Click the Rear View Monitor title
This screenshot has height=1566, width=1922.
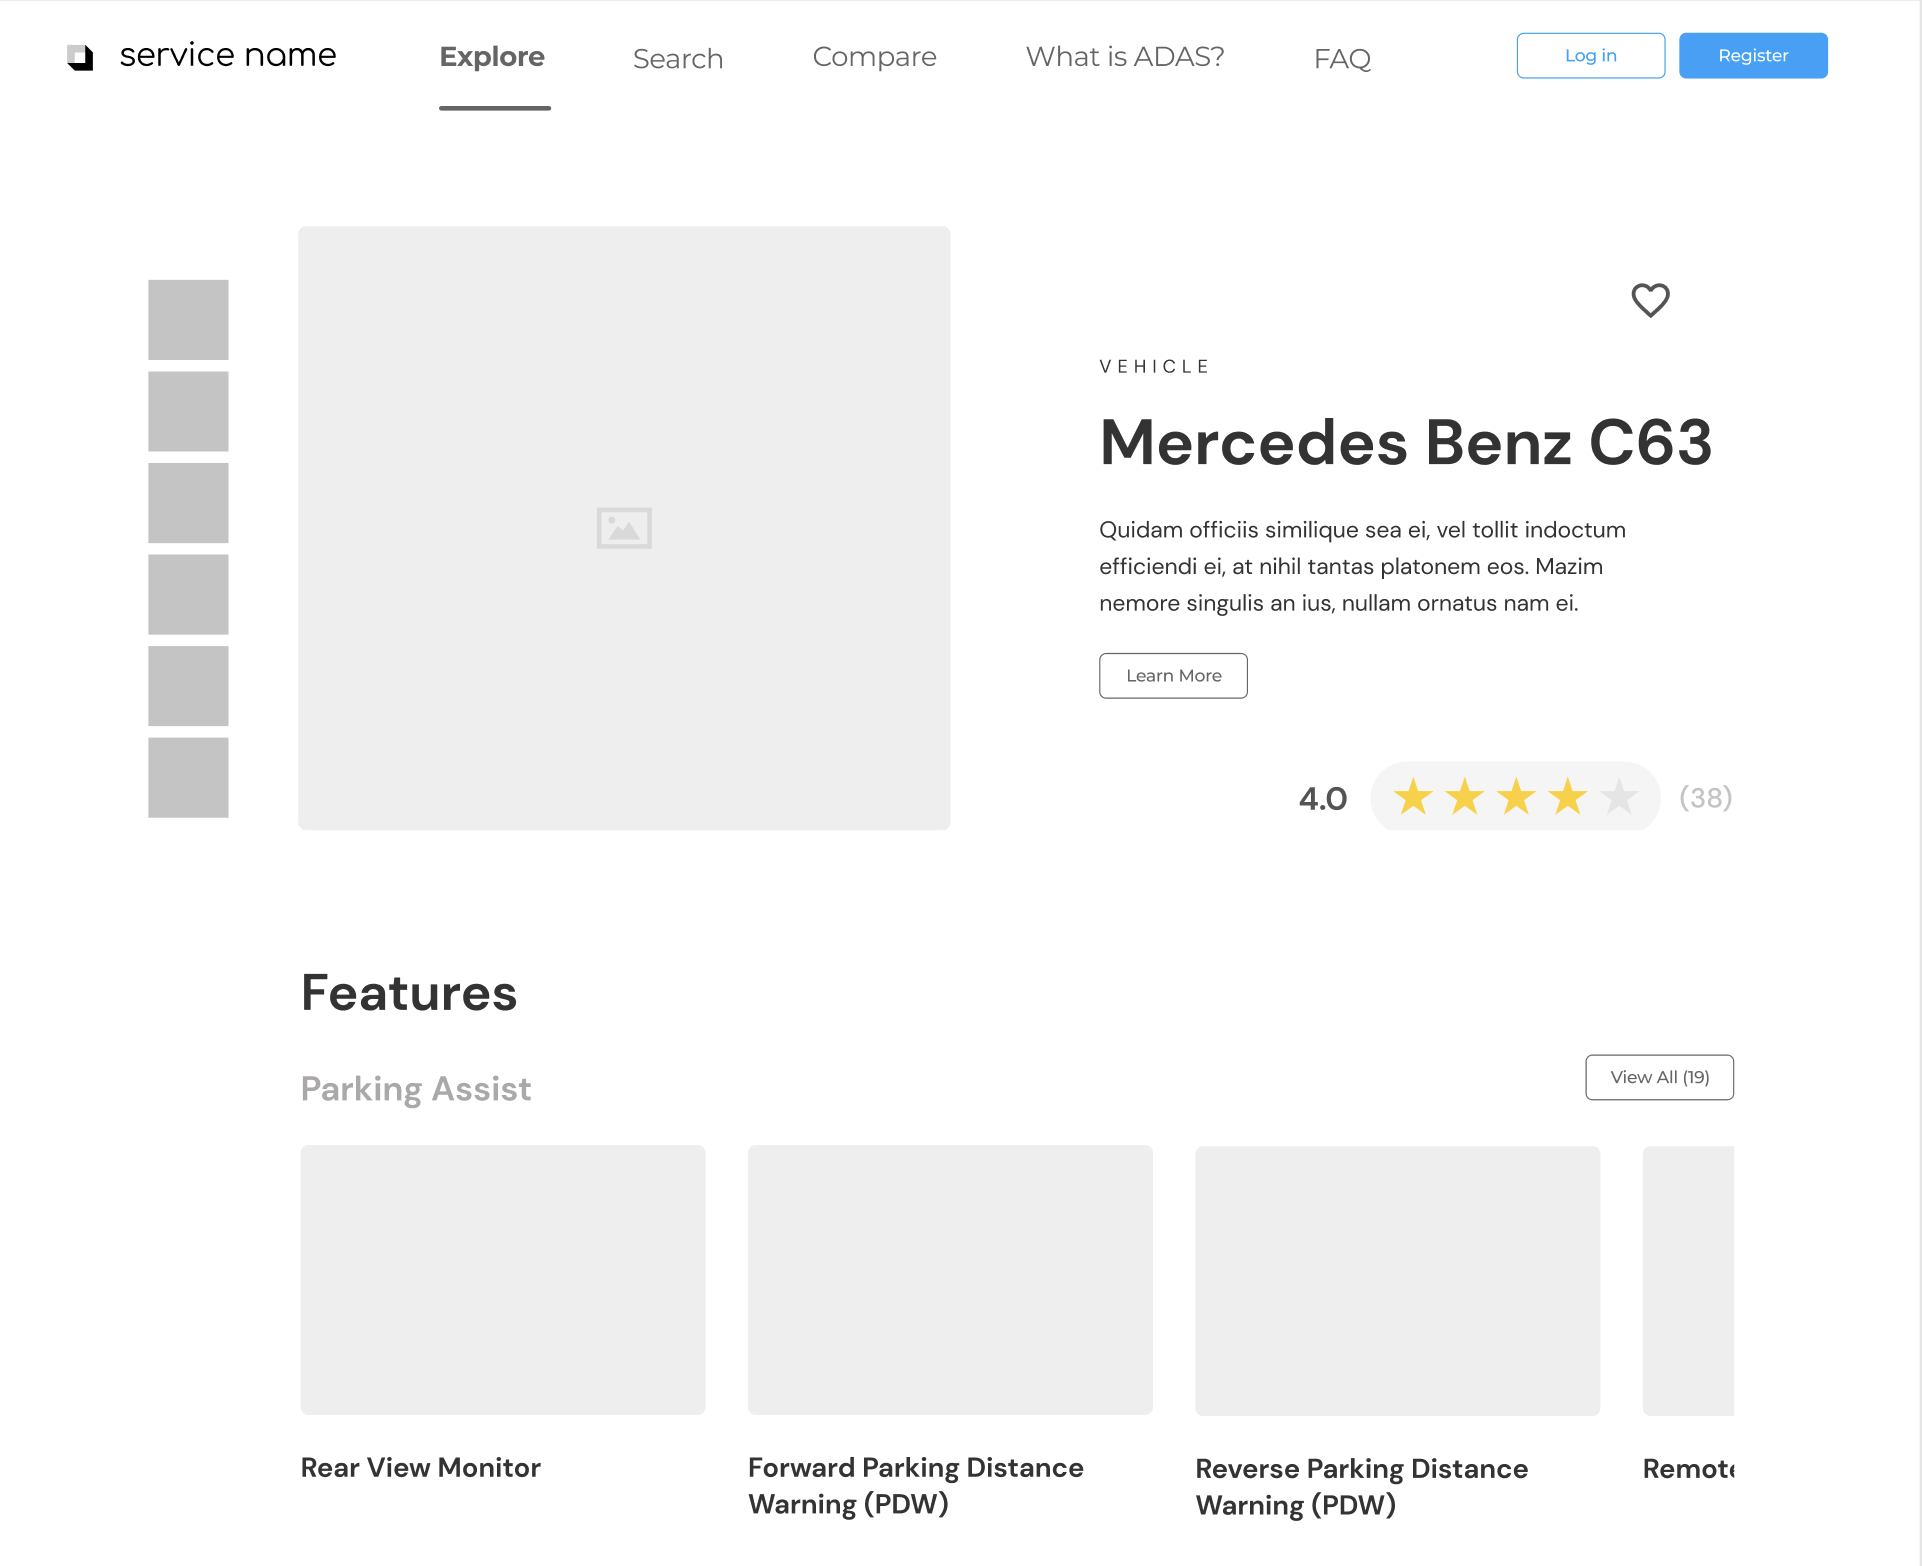(421, 1467)
